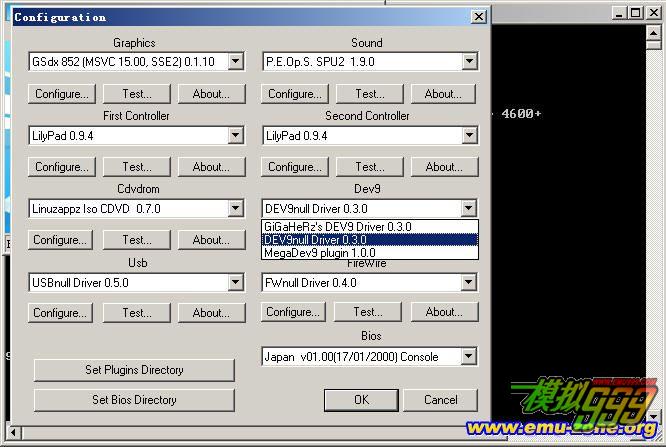This screenshot has height=447, width=666.
Task: Expand the First Controller plugin dropdown
Action: (235, 136)
